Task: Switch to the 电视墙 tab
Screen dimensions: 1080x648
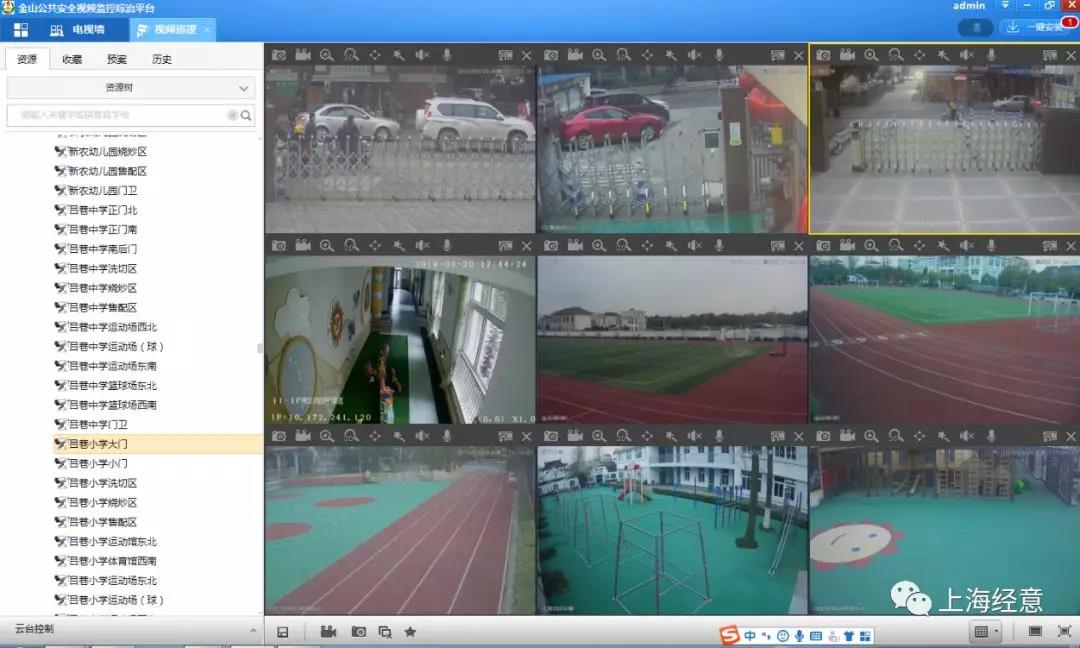Action: pyautogui.click(x=77, y=30)
